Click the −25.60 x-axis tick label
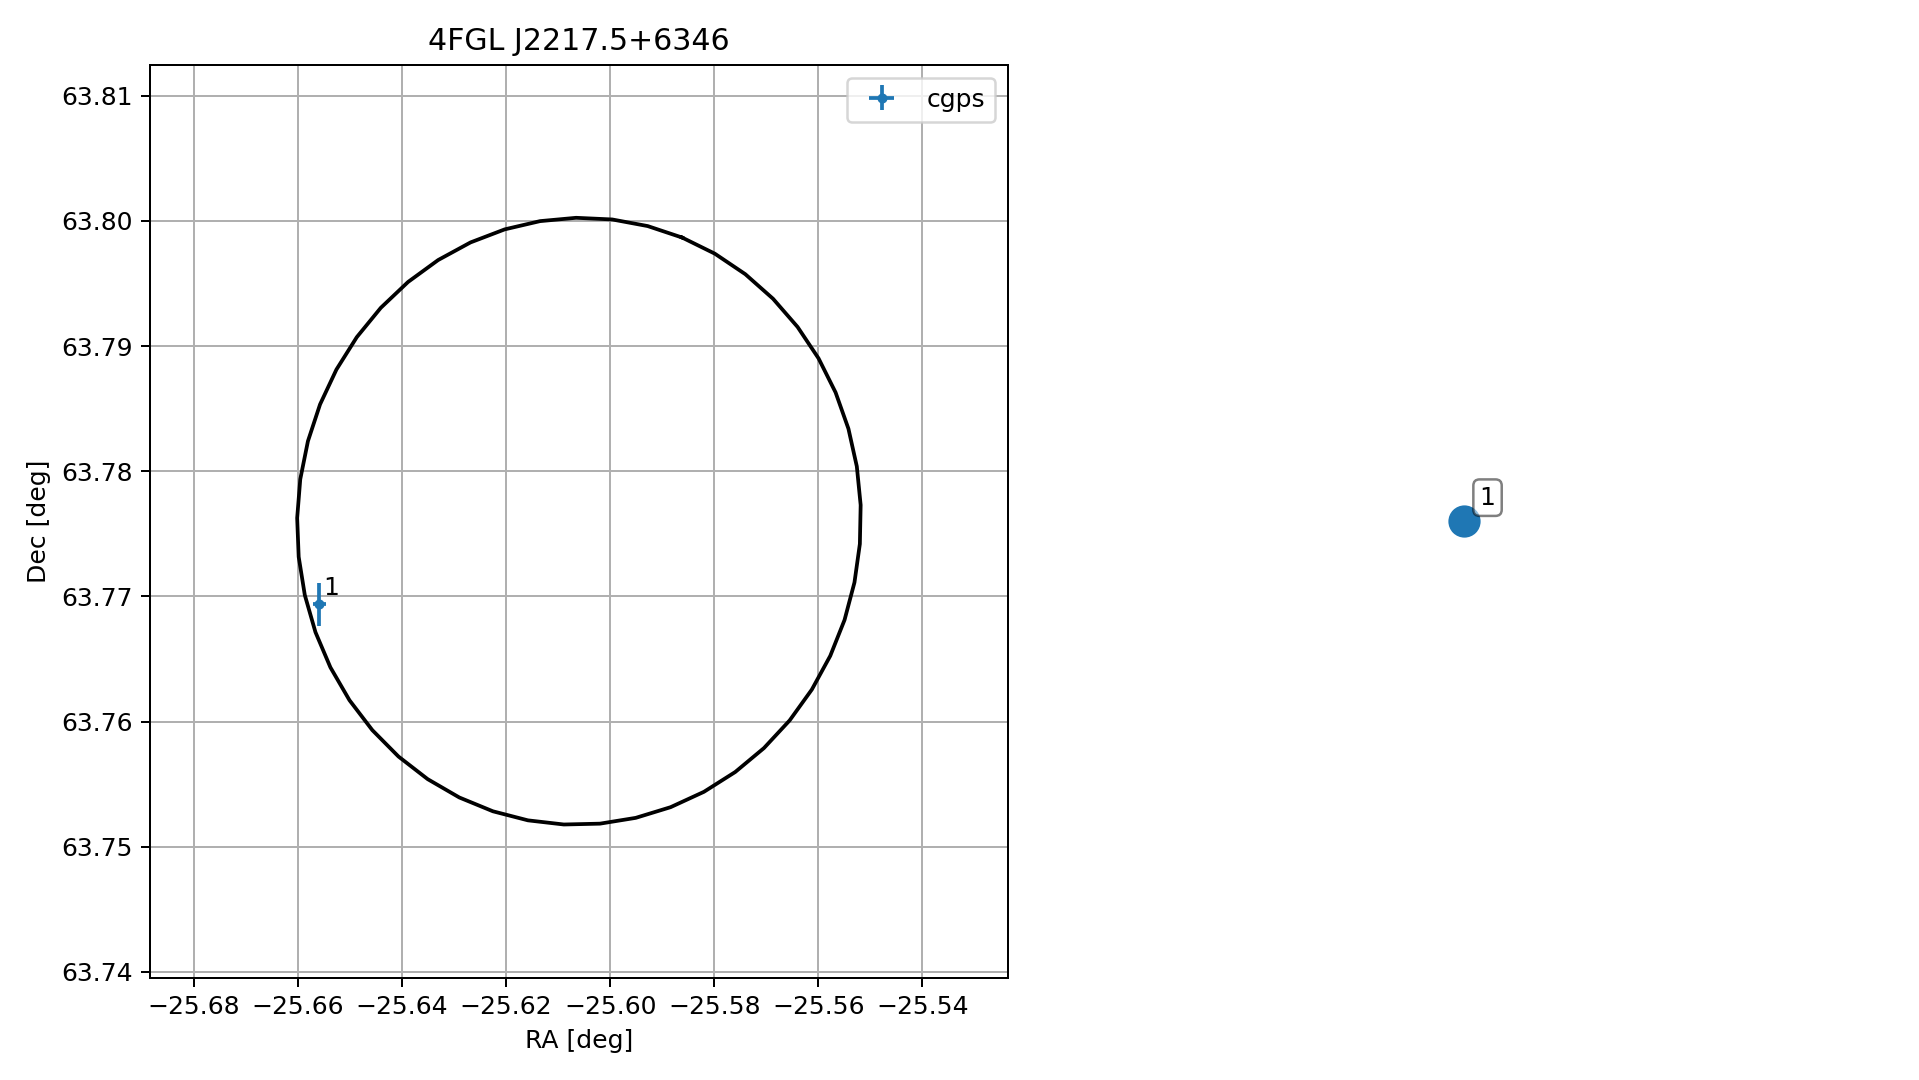This screenshot has width=1919, height=1080. (610, 1006)
